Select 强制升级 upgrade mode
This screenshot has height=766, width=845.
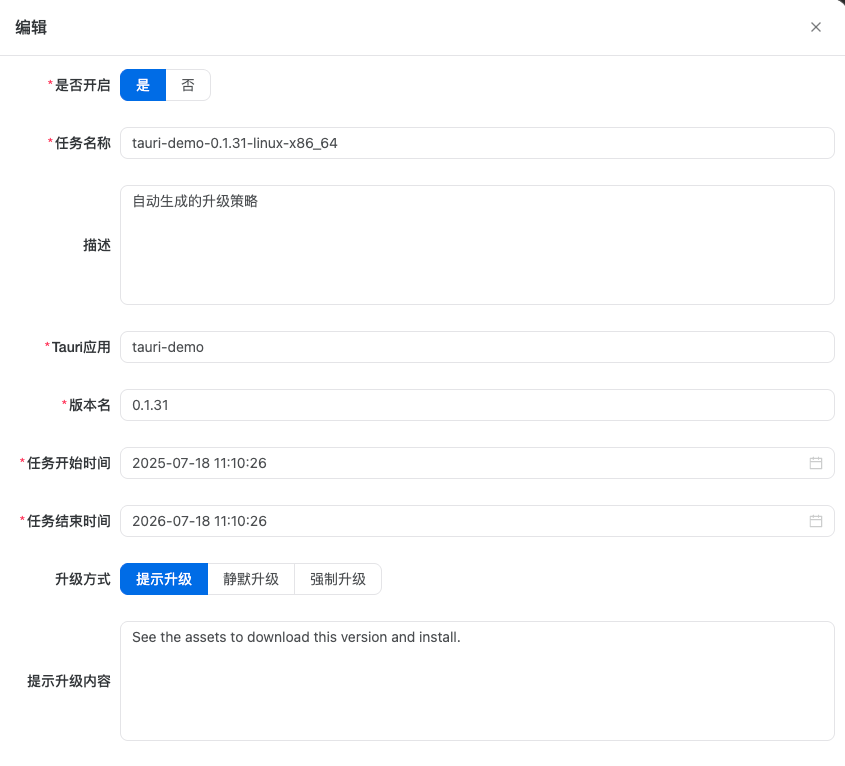coord(338,579)
